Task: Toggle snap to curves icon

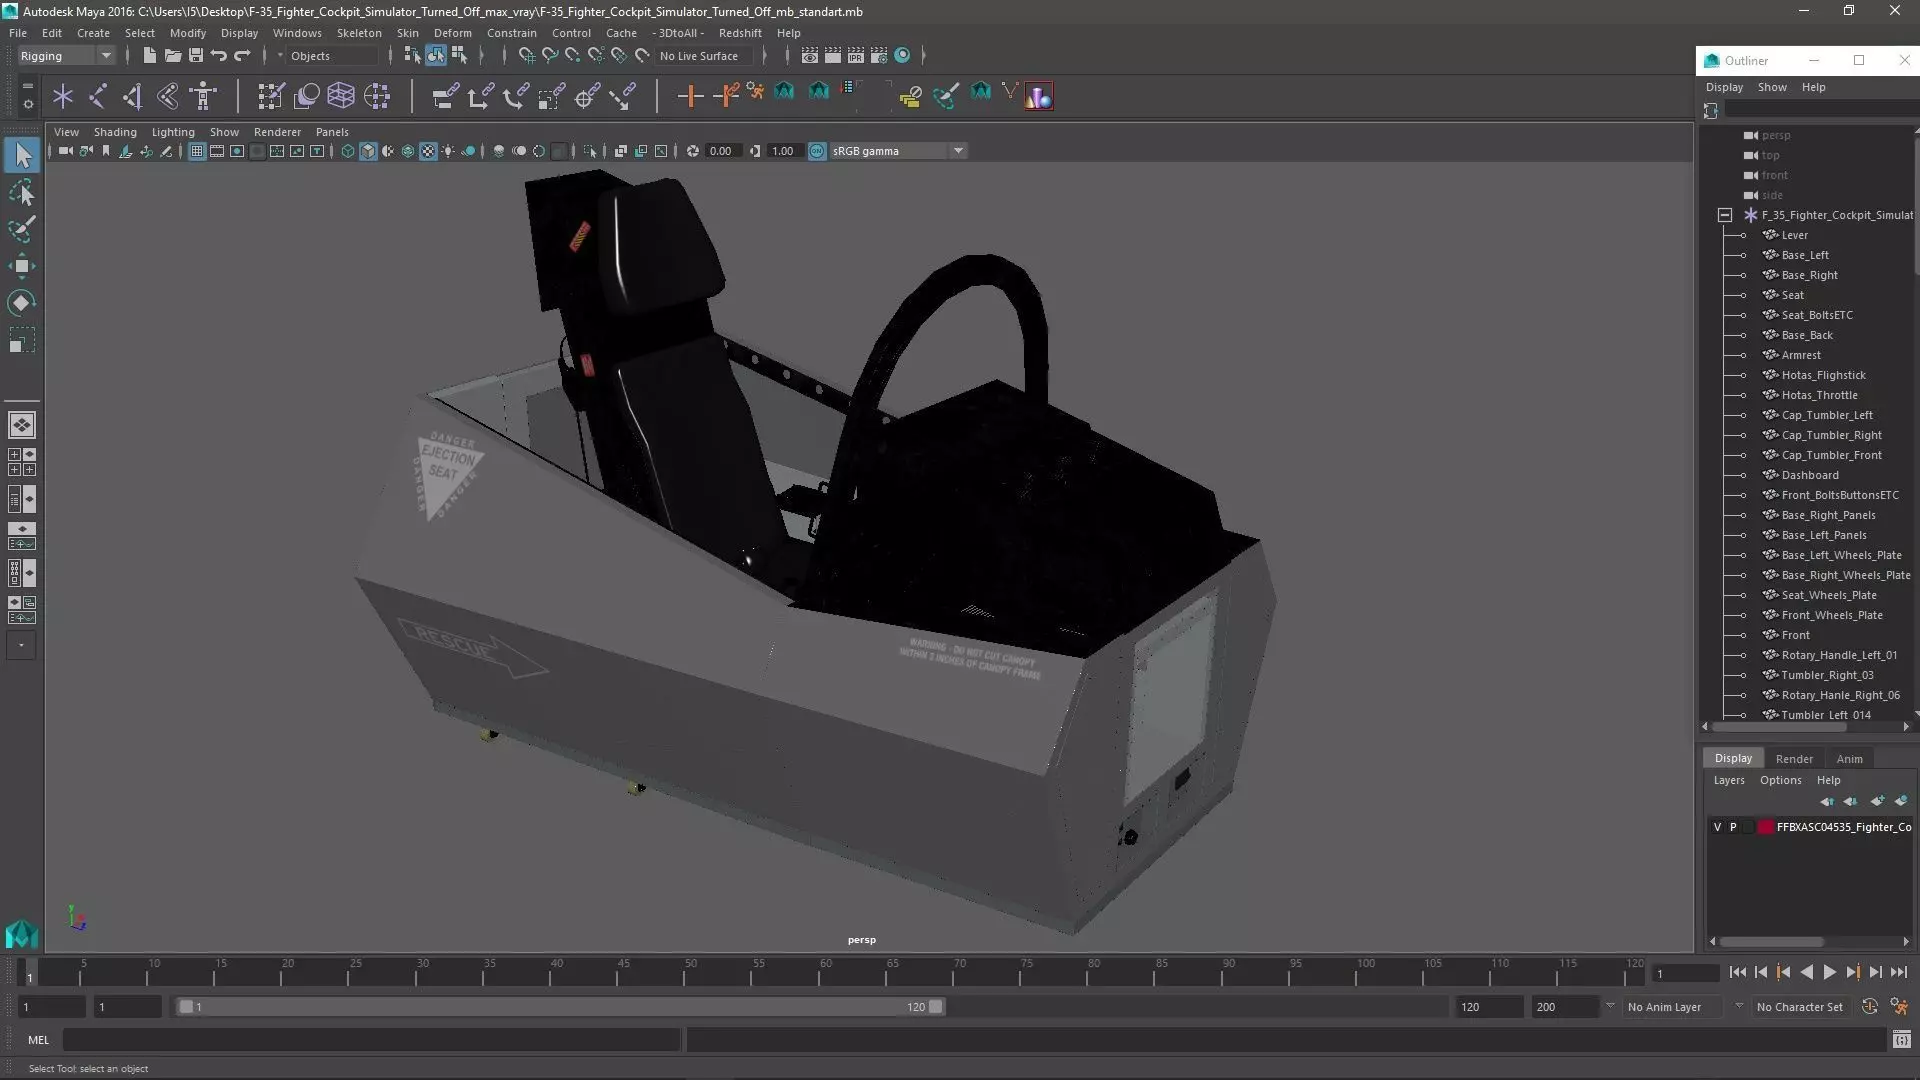Action: tap(549, 56)
